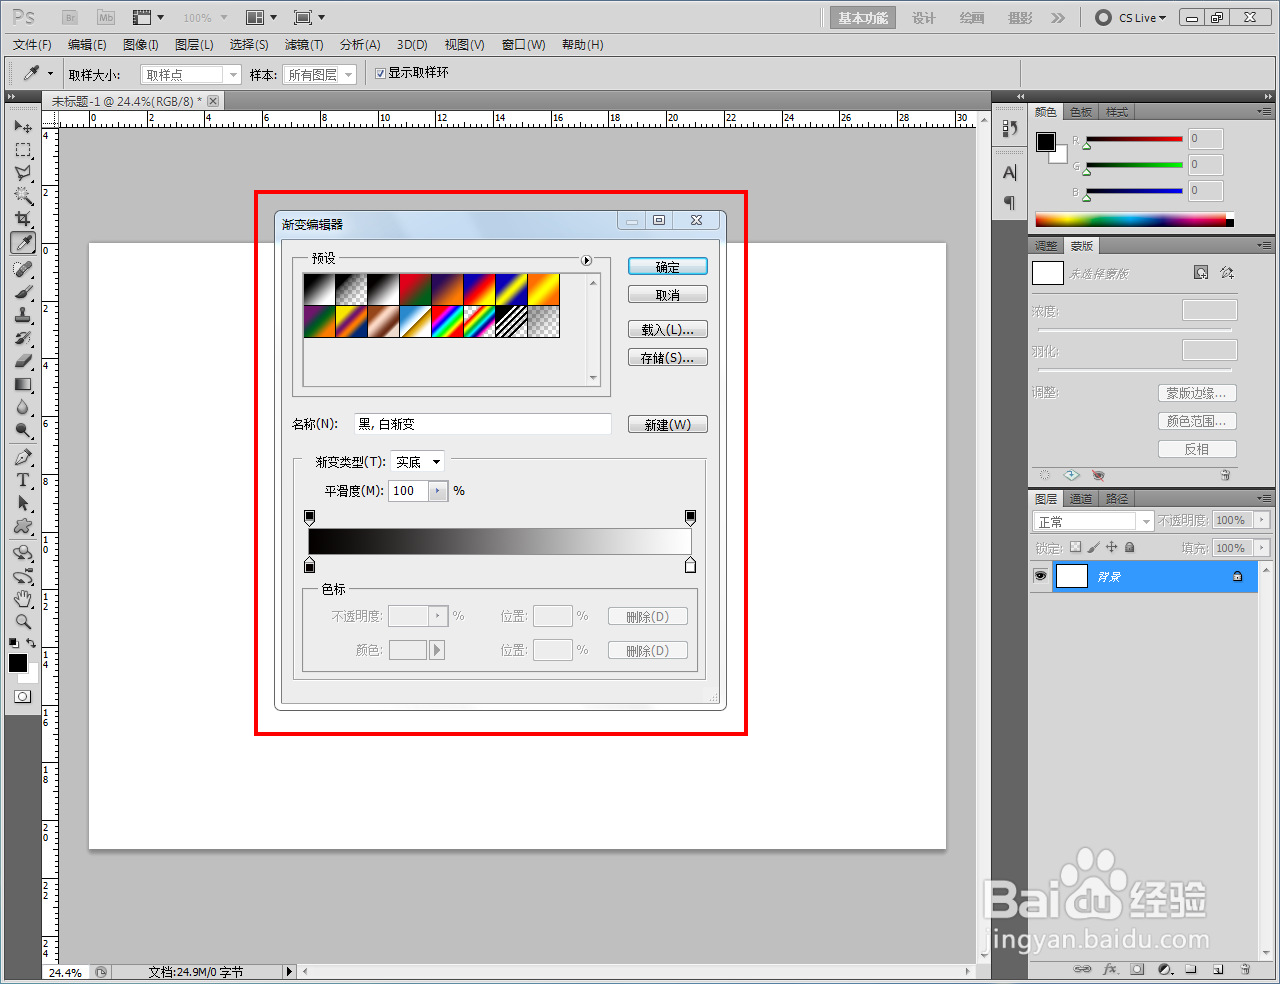Select the Move tool

click(23, 127)
